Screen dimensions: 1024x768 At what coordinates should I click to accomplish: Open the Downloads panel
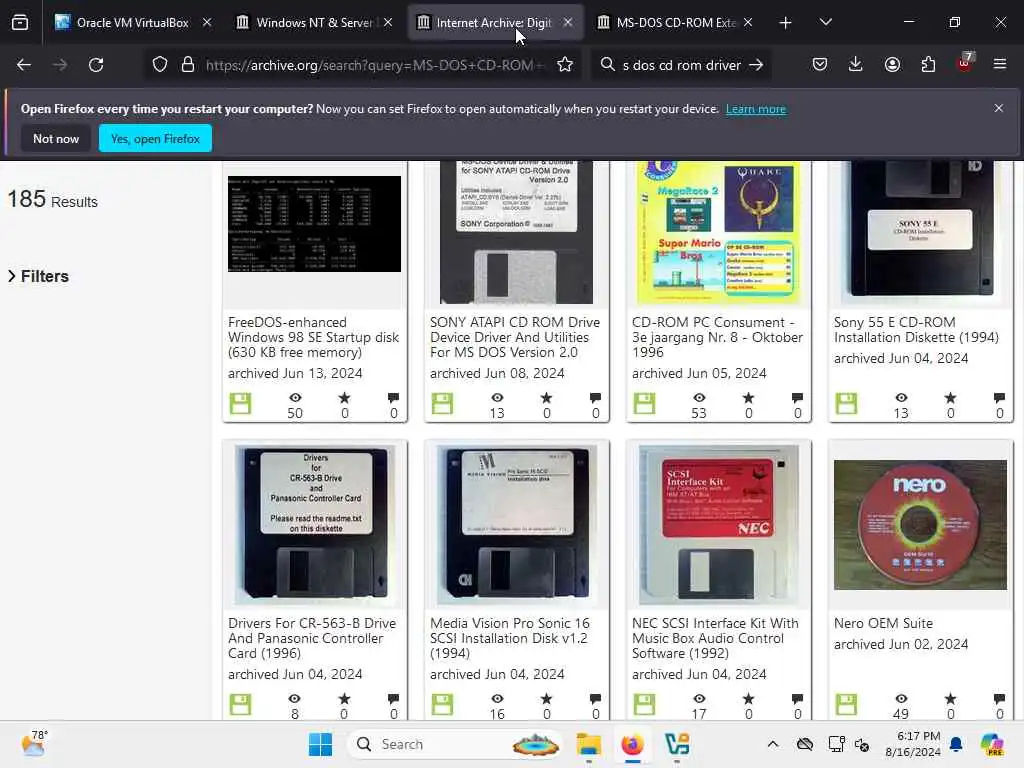click(856, 64)
